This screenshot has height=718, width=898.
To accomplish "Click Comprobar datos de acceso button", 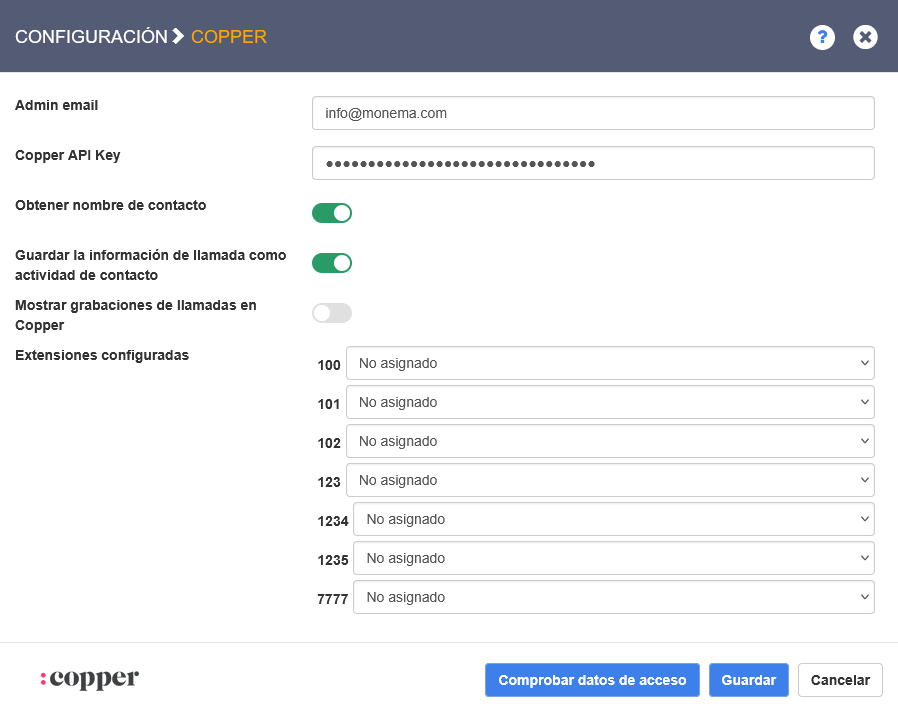I will [592, 680].
